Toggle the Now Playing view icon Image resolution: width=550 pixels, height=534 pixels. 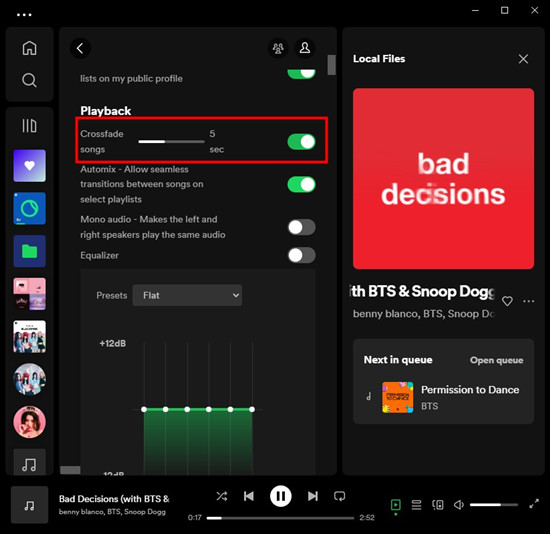point(396,505)
